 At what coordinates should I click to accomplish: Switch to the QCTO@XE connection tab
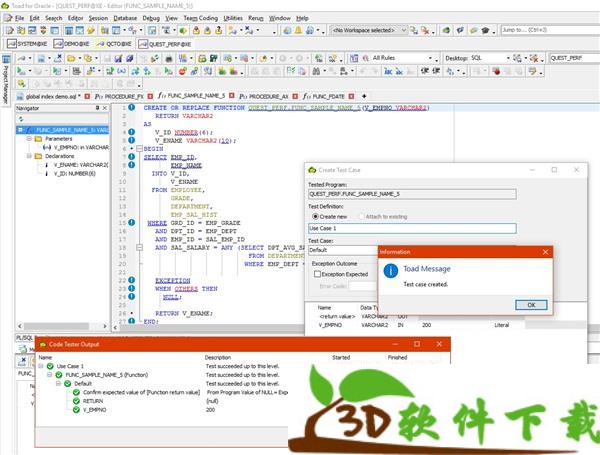114,44
